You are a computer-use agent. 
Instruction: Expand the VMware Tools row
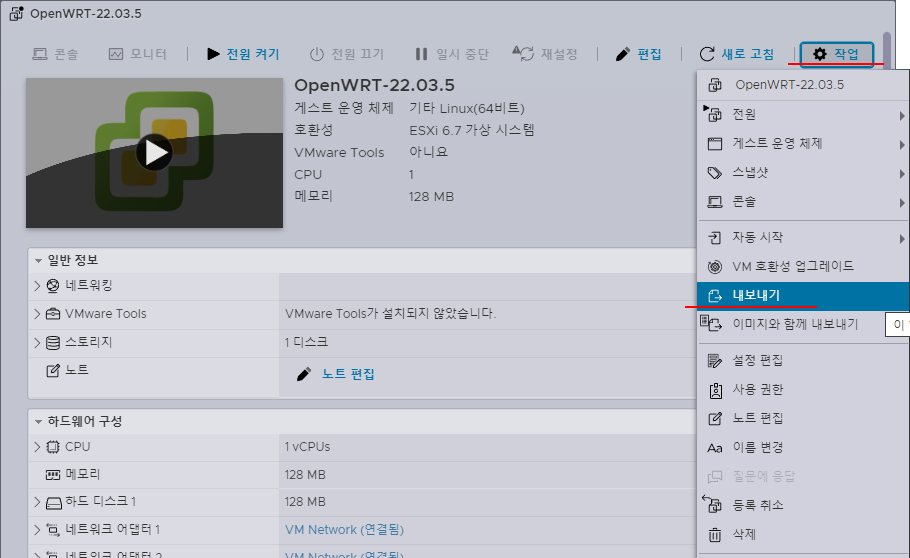(x=37, y=314)
